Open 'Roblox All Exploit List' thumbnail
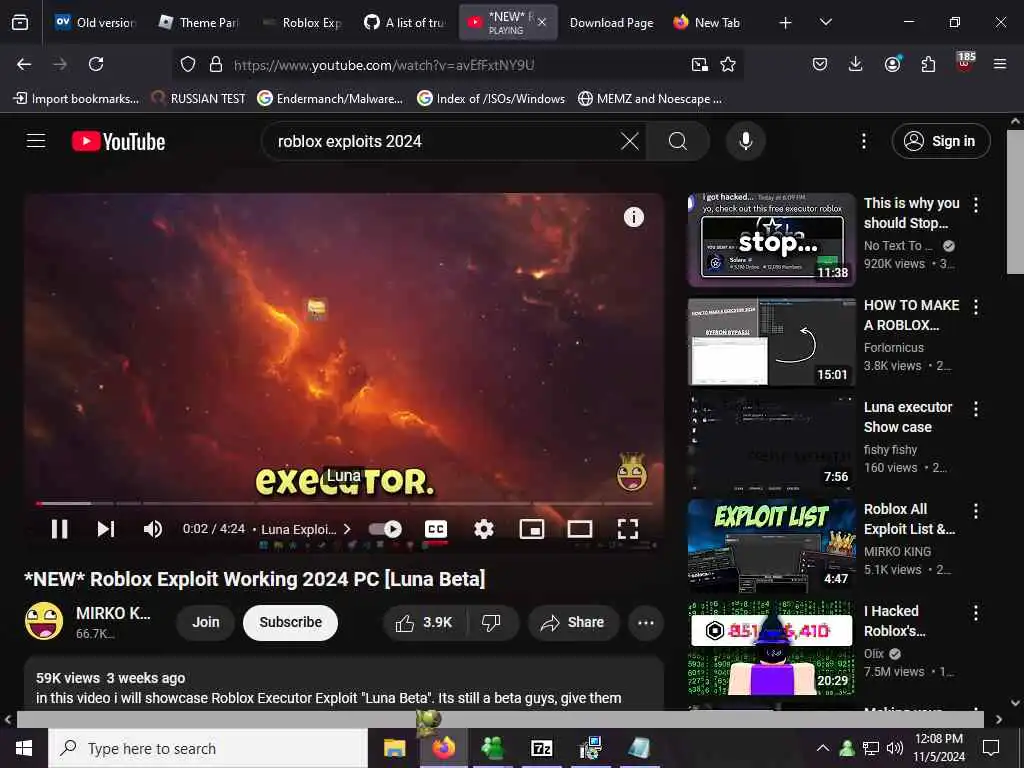 (771, 545)
